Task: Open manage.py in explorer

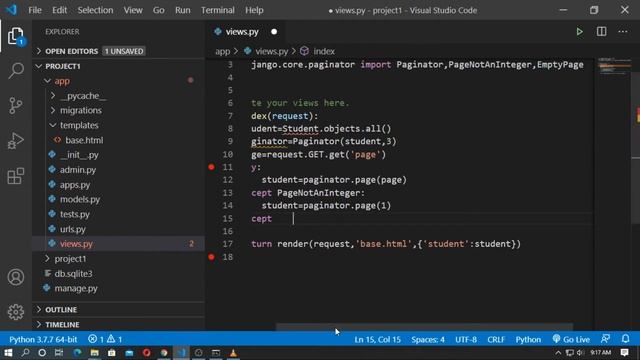Action: (118, 288)
